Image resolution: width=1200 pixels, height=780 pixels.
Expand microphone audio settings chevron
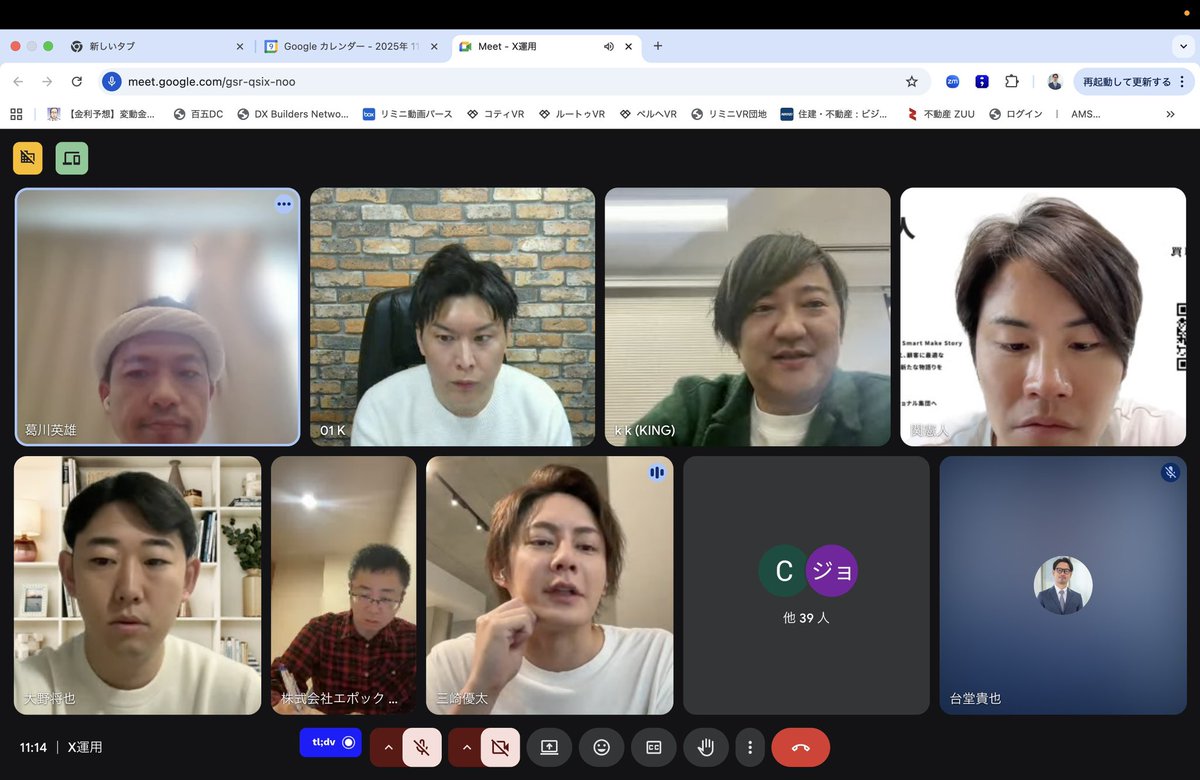point(389,747)
